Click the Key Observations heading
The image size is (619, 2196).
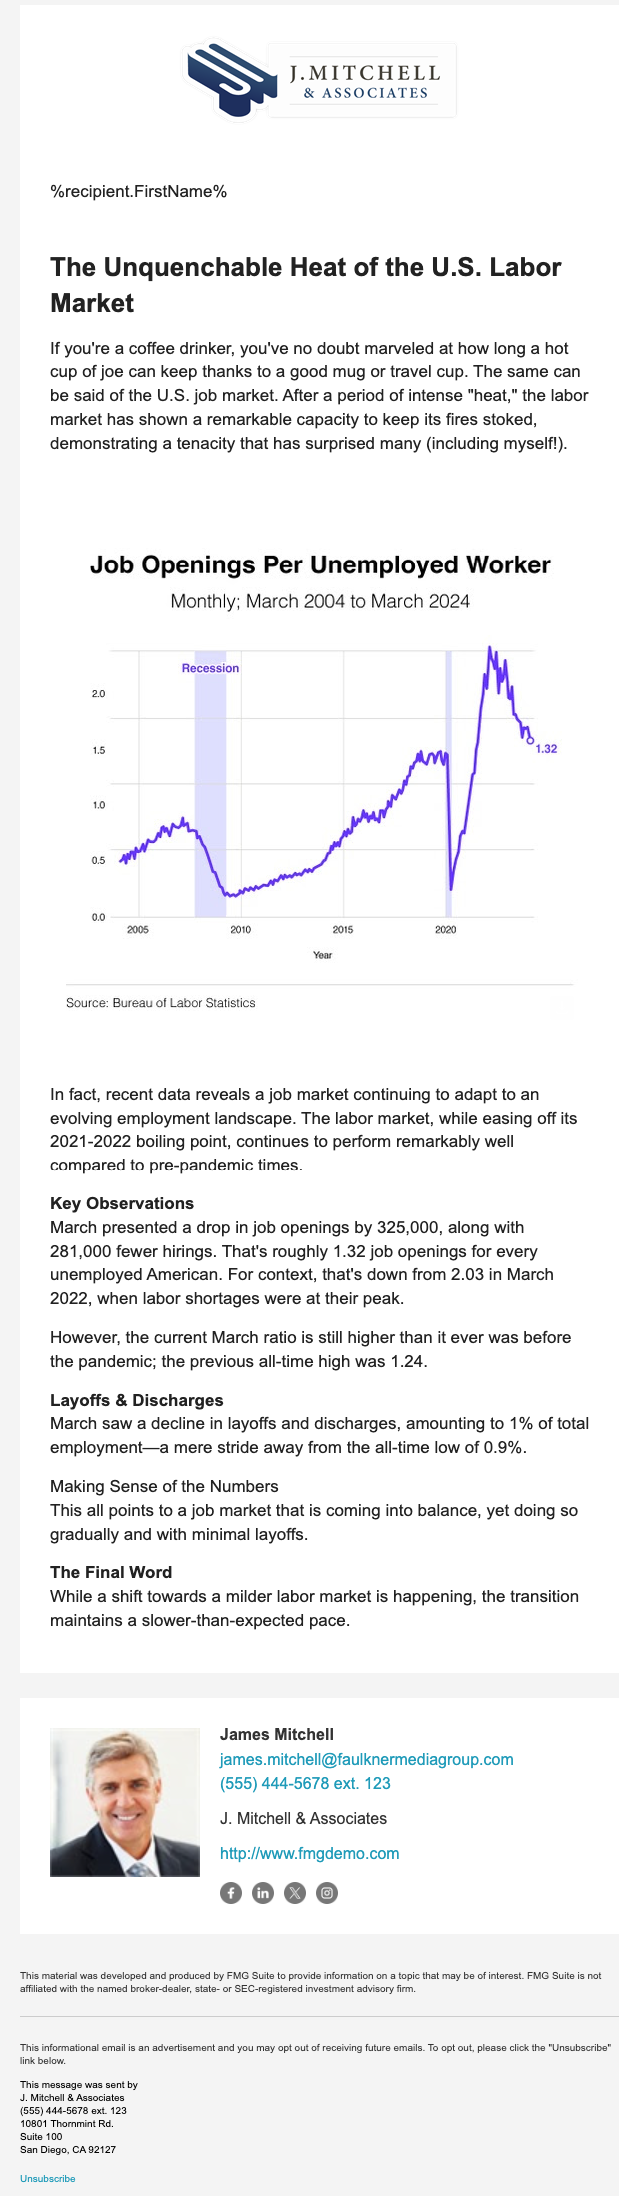[x=122, y=1203]
